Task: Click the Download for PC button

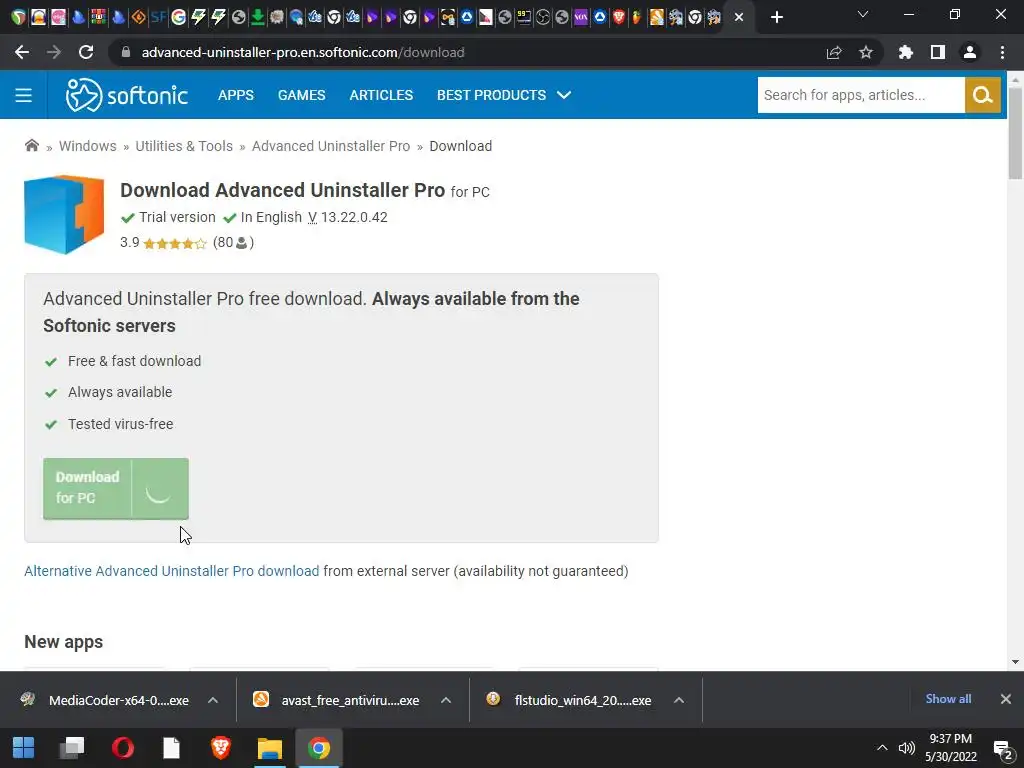Action: [116, 488]
